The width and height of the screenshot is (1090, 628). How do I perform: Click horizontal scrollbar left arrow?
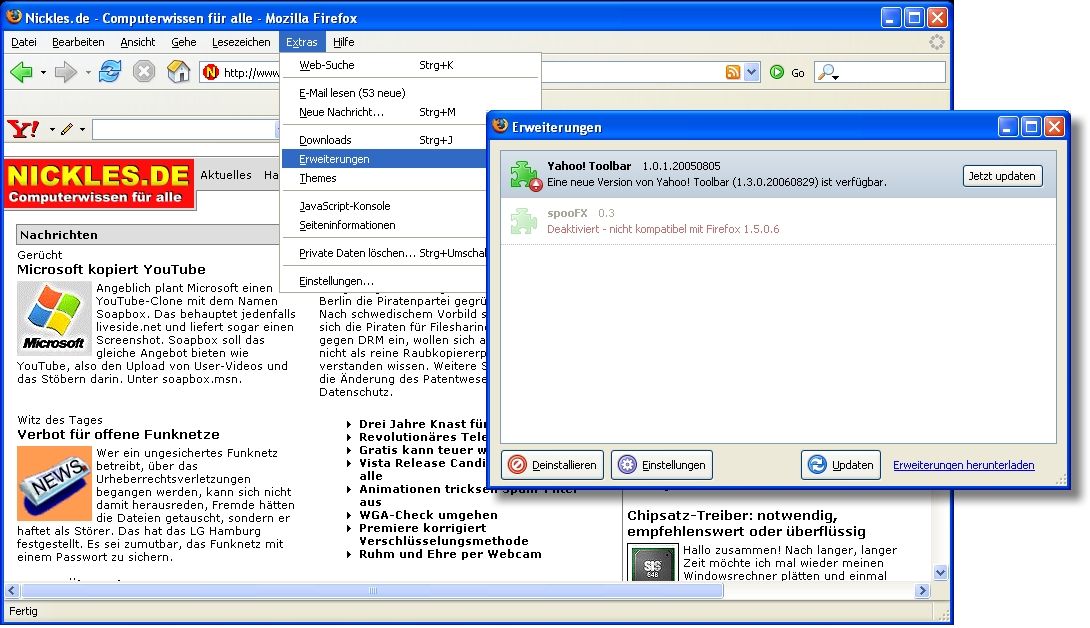[x=12, y=590]
